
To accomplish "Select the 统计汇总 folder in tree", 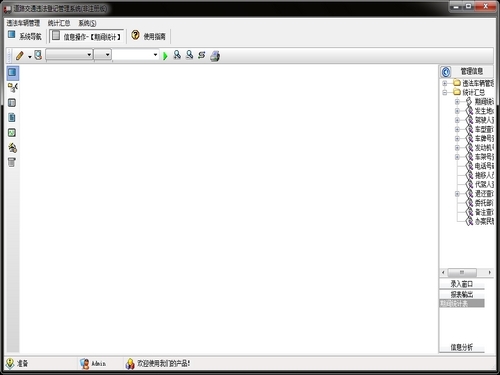I will (474, 92).
